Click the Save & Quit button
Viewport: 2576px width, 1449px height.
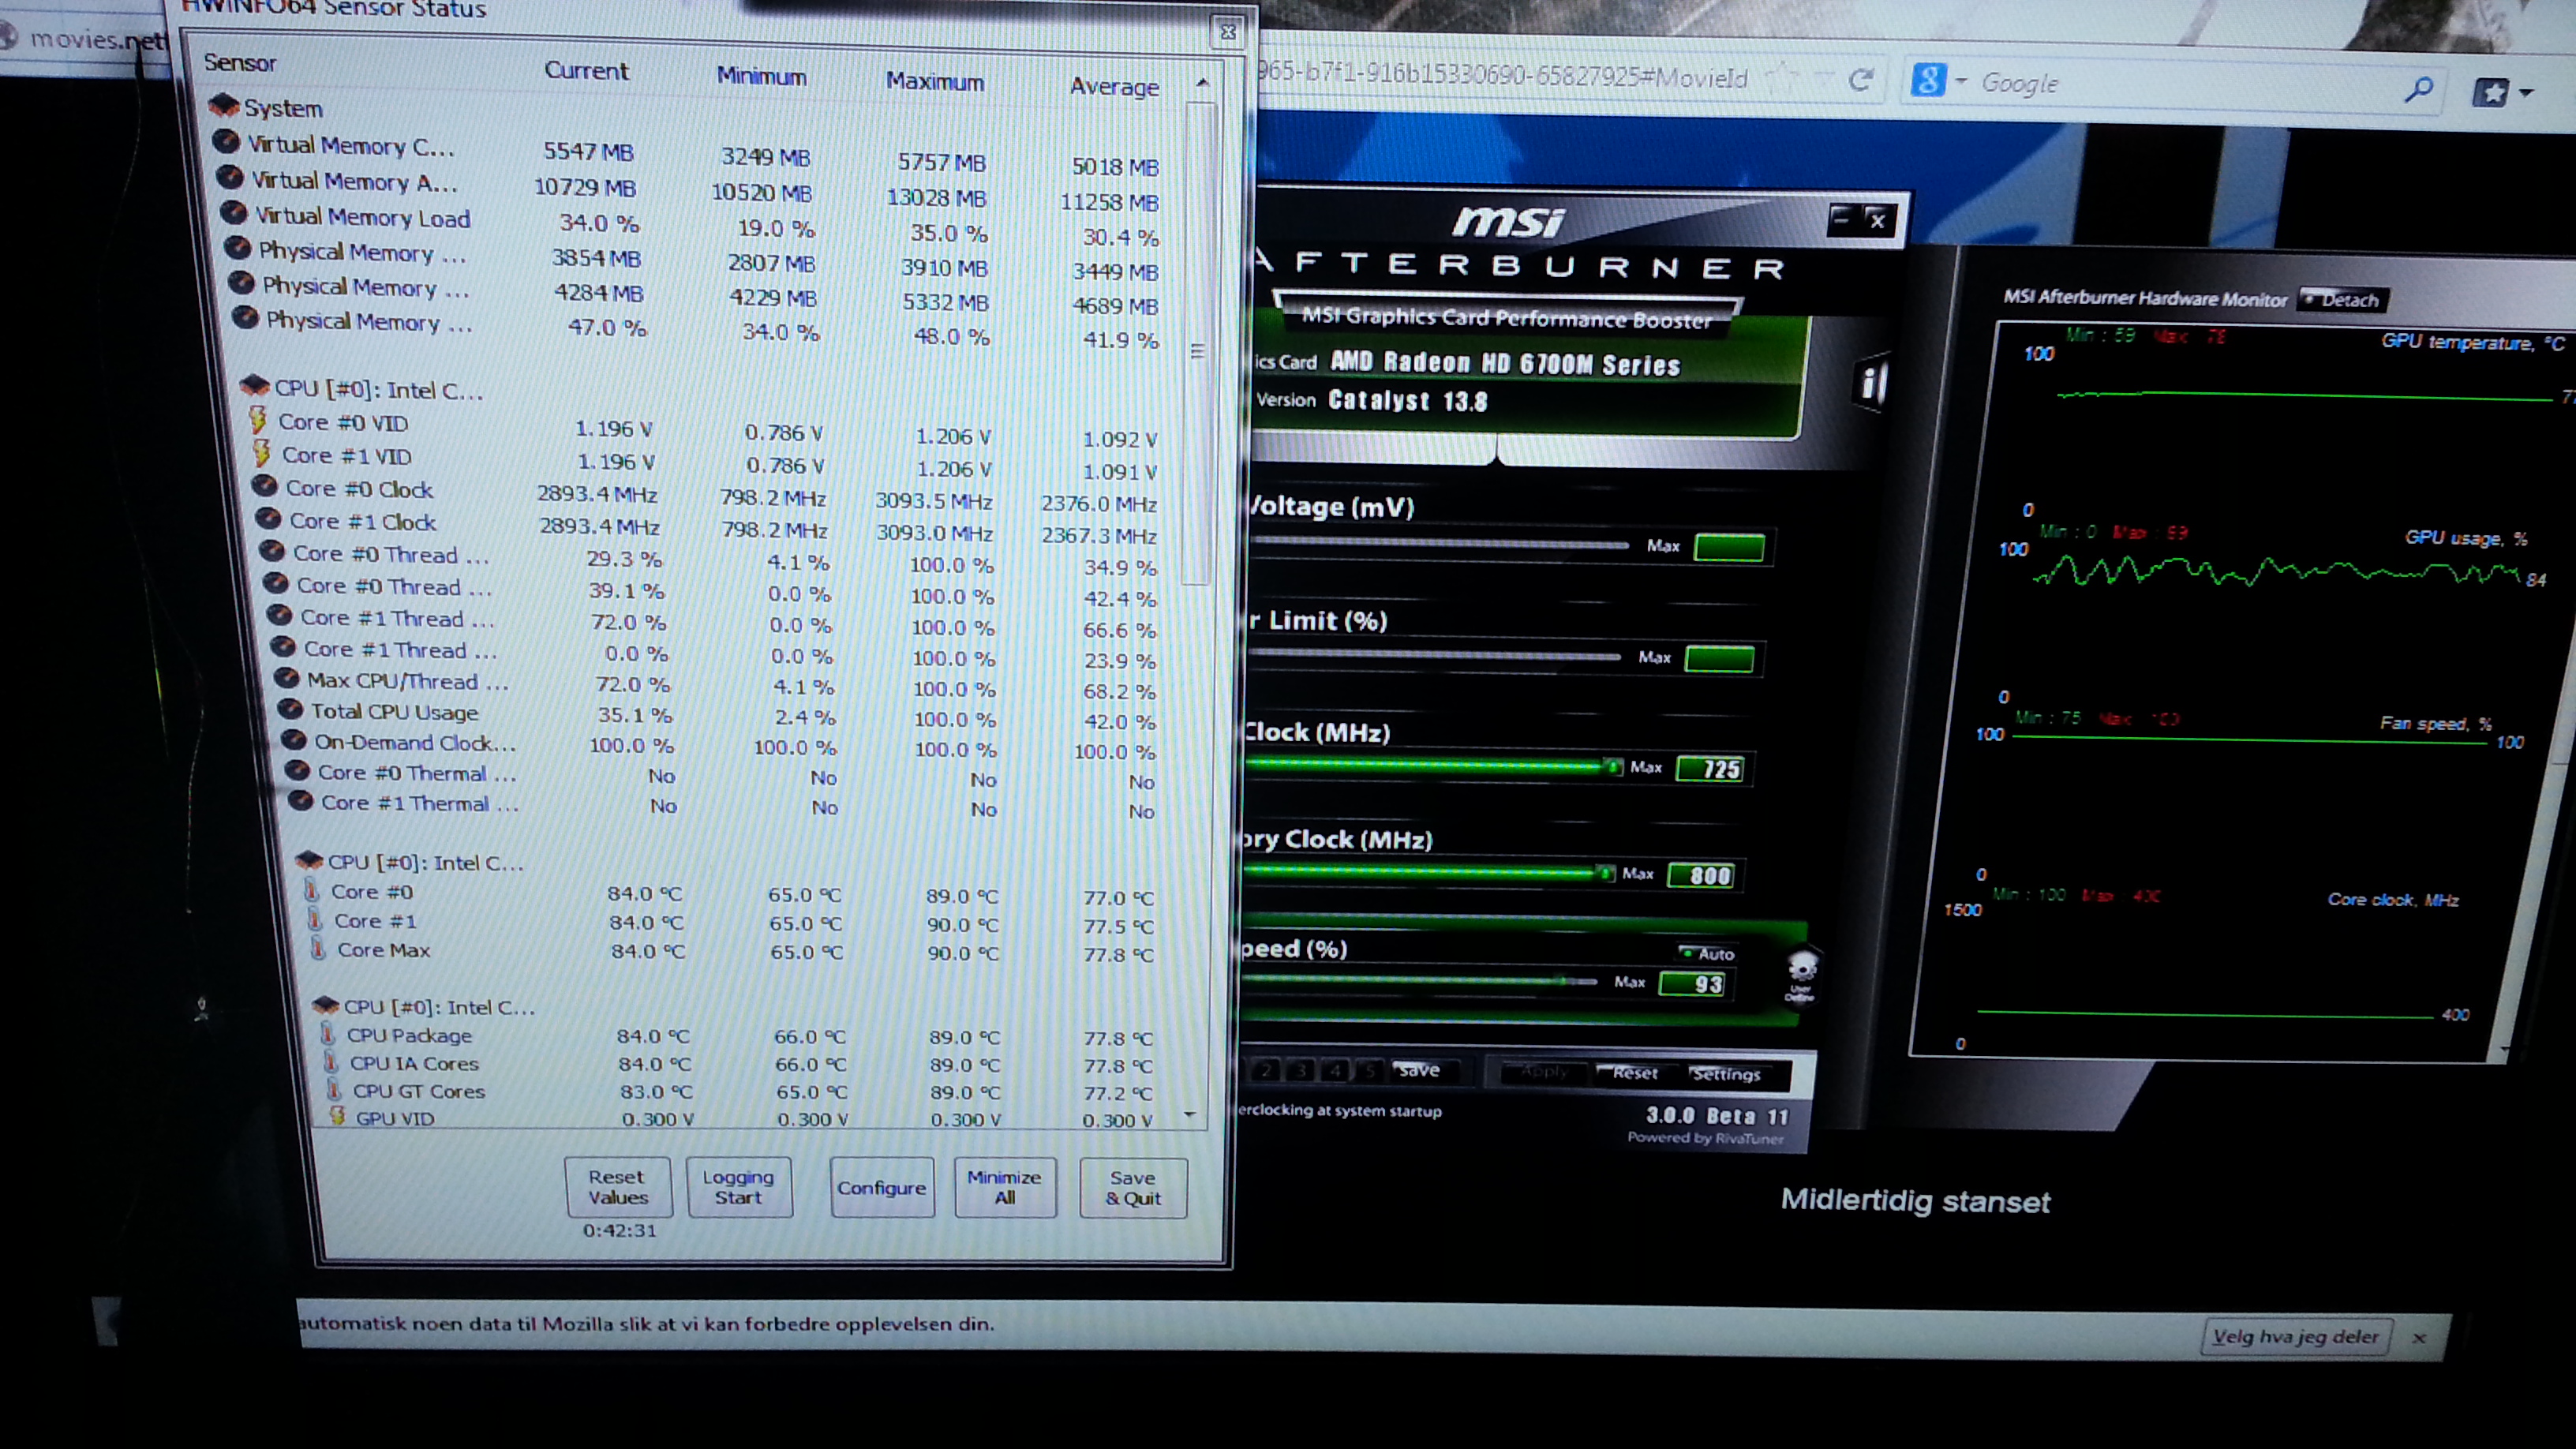point(1133,1188)
